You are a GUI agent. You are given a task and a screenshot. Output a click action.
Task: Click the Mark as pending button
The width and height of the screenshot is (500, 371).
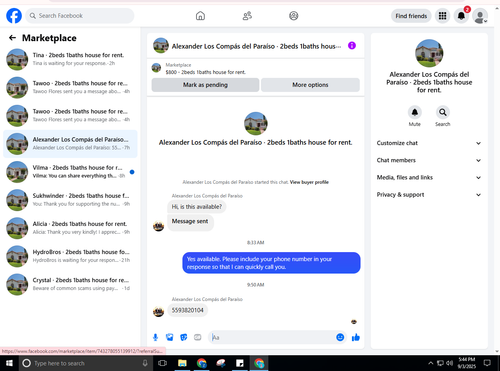[205, 85]
